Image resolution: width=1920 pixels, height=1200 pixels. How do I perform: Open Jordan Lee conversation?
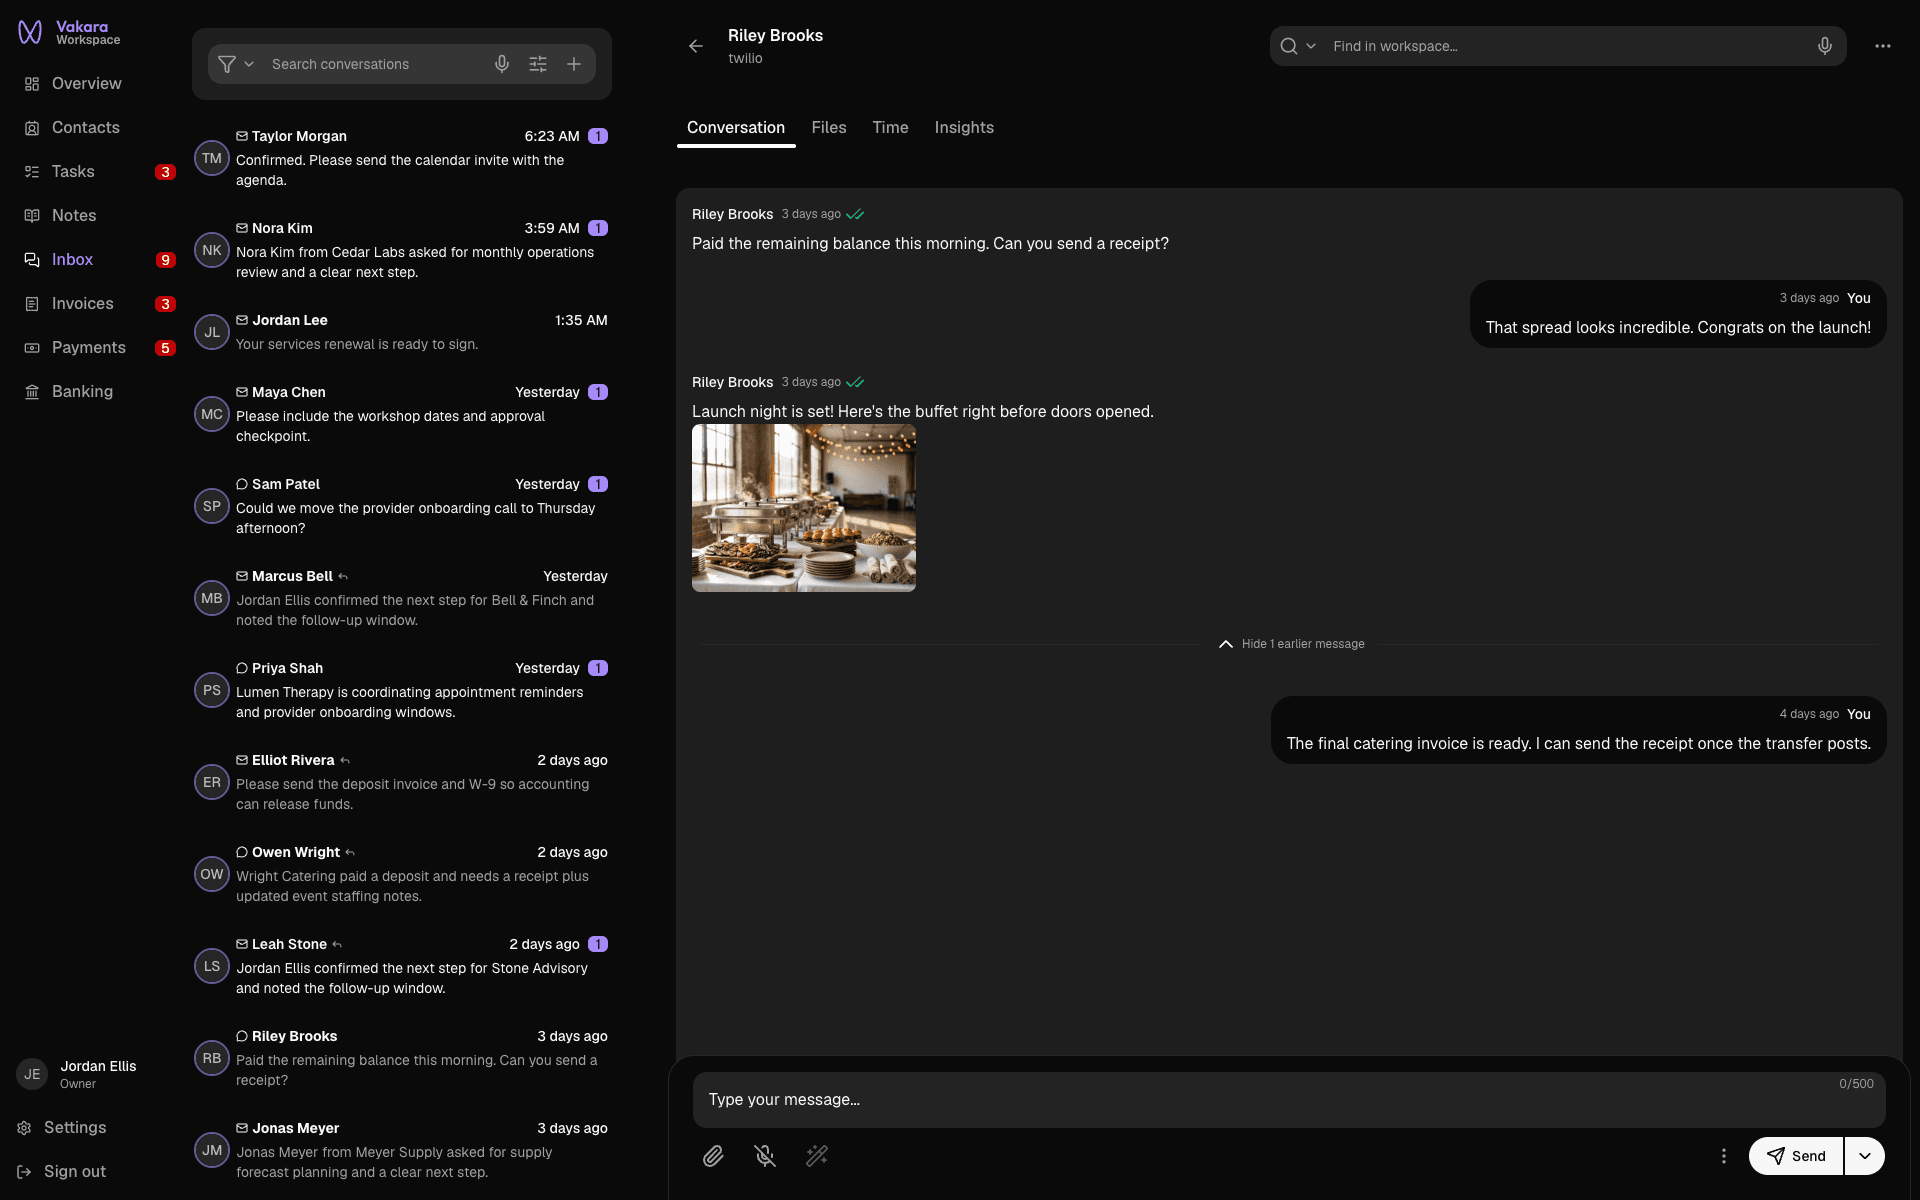click(x=401, y=332)
